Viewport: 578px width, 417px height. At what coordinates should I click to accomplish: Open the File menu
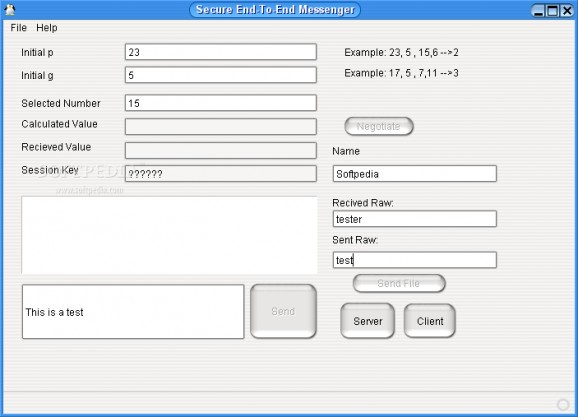18,28
